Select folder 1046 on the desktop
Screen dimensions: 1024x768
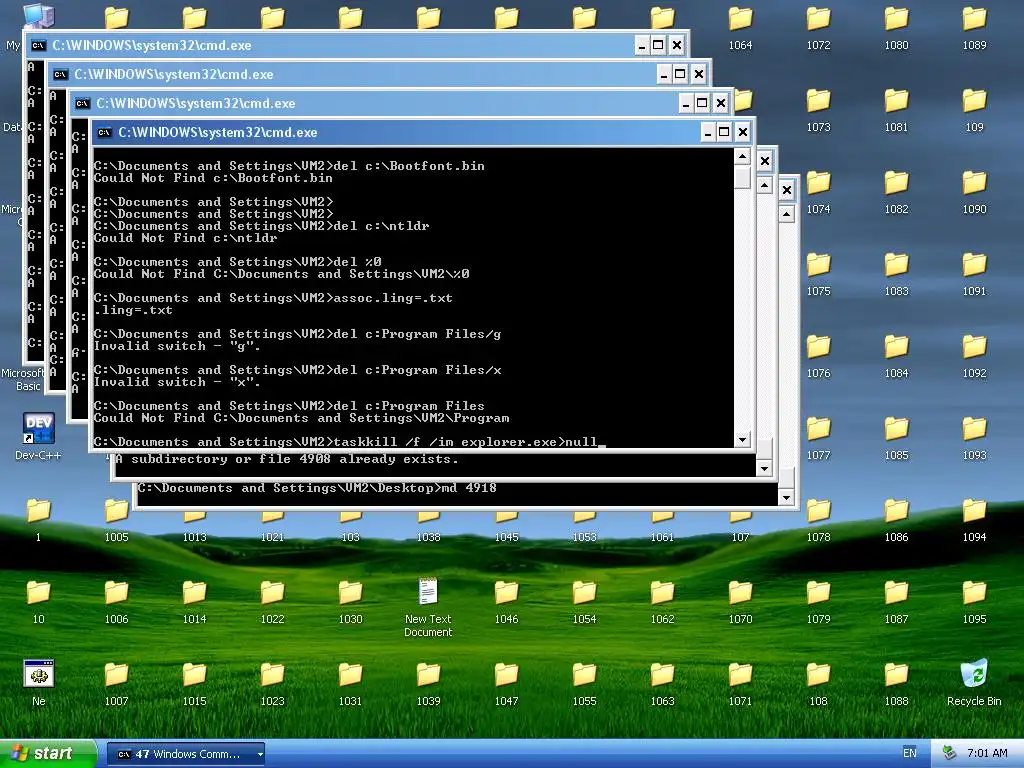(506, 601)
